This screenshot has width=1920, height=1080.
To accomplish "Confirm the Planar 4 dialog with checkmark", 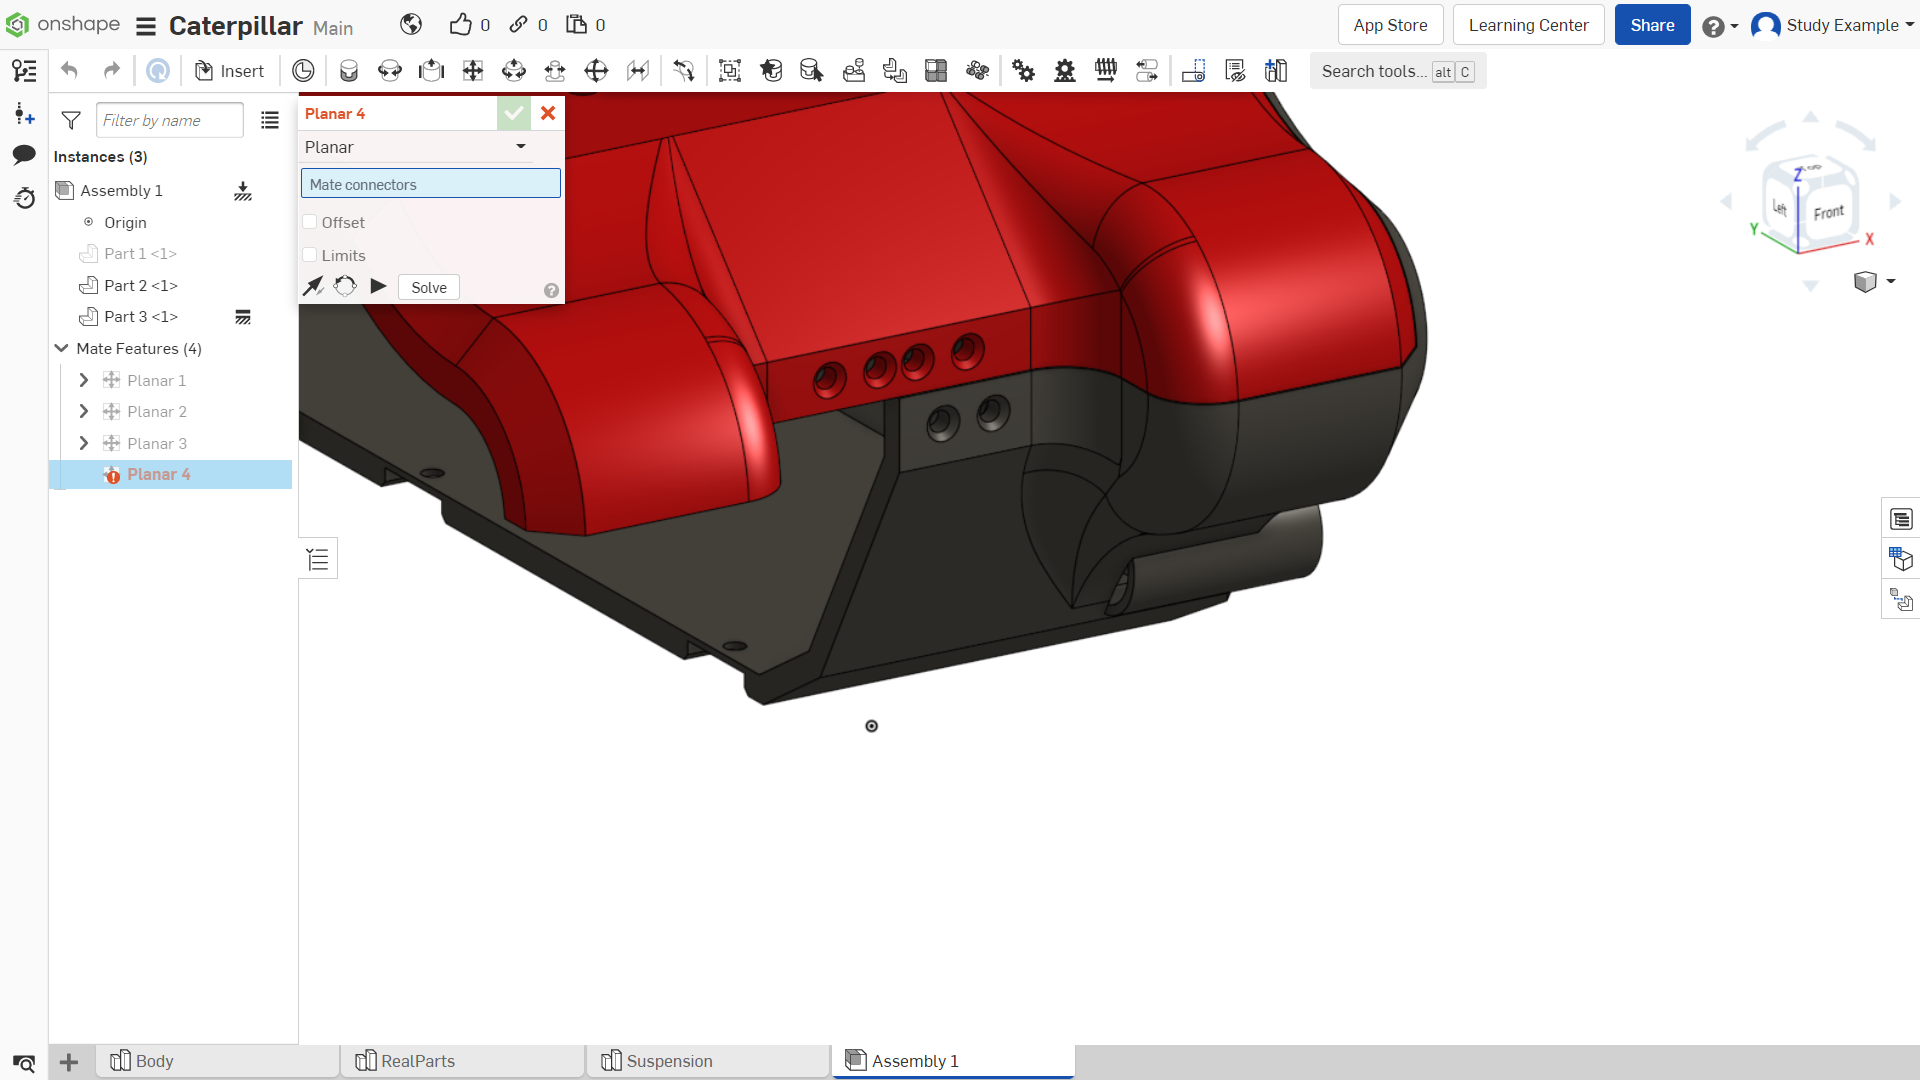I will [514, 114].
